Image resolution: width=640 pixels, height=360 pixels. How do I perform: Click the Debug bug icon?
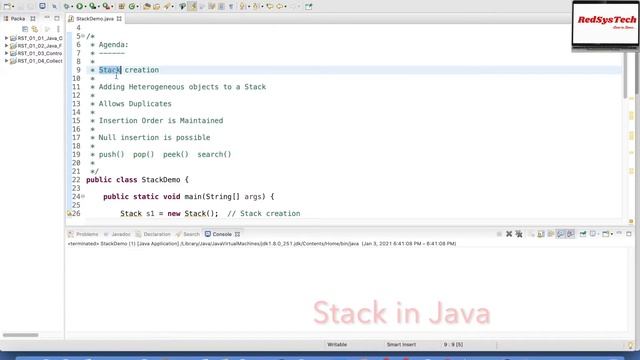(67, 7)
